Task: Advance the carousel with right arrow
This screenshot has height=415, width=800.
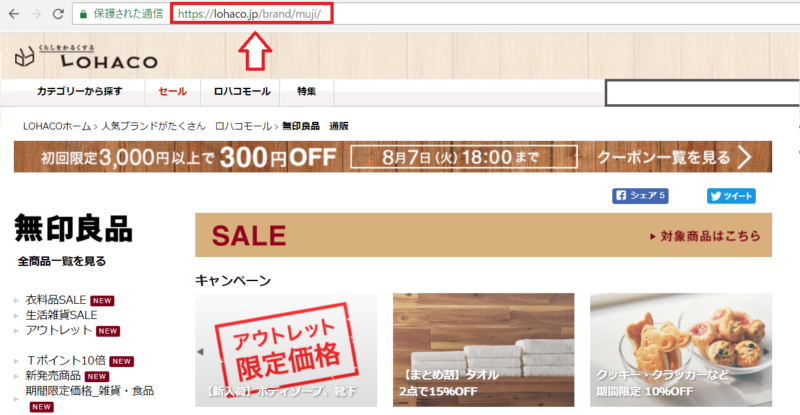Action: [766, 352]
